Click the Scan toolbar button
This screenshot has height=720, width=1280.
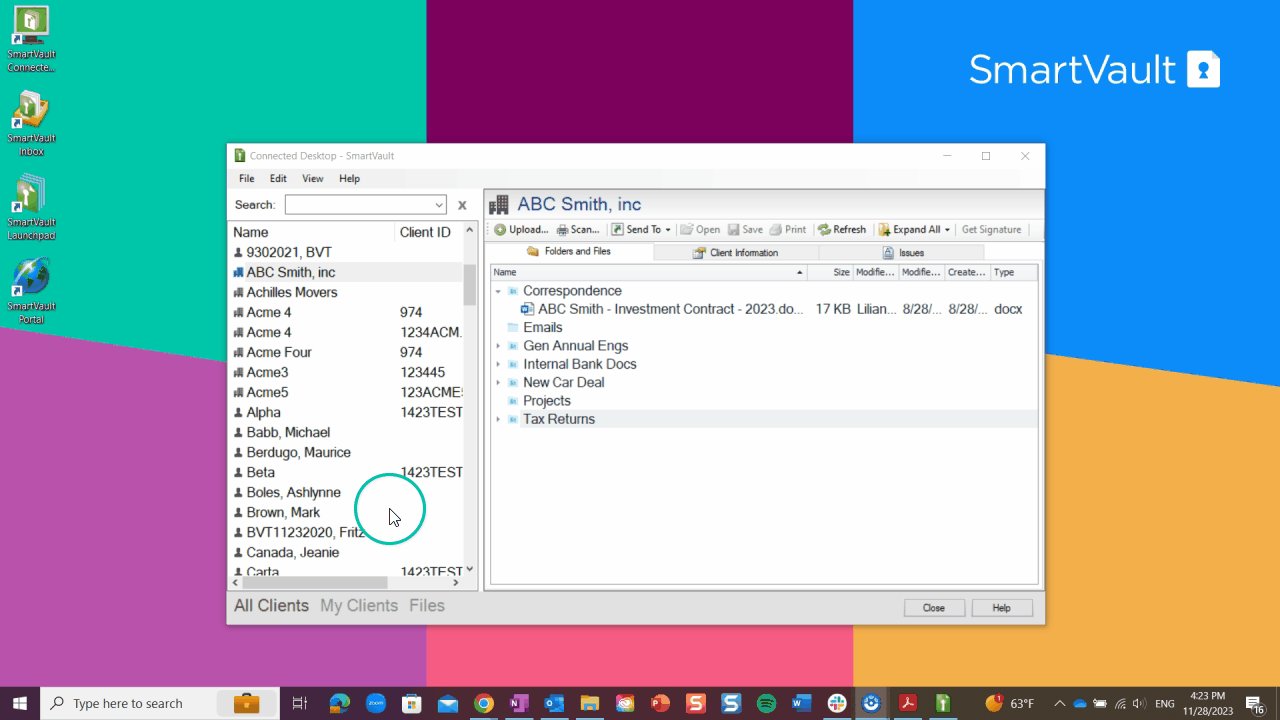[x=578, y=230]
